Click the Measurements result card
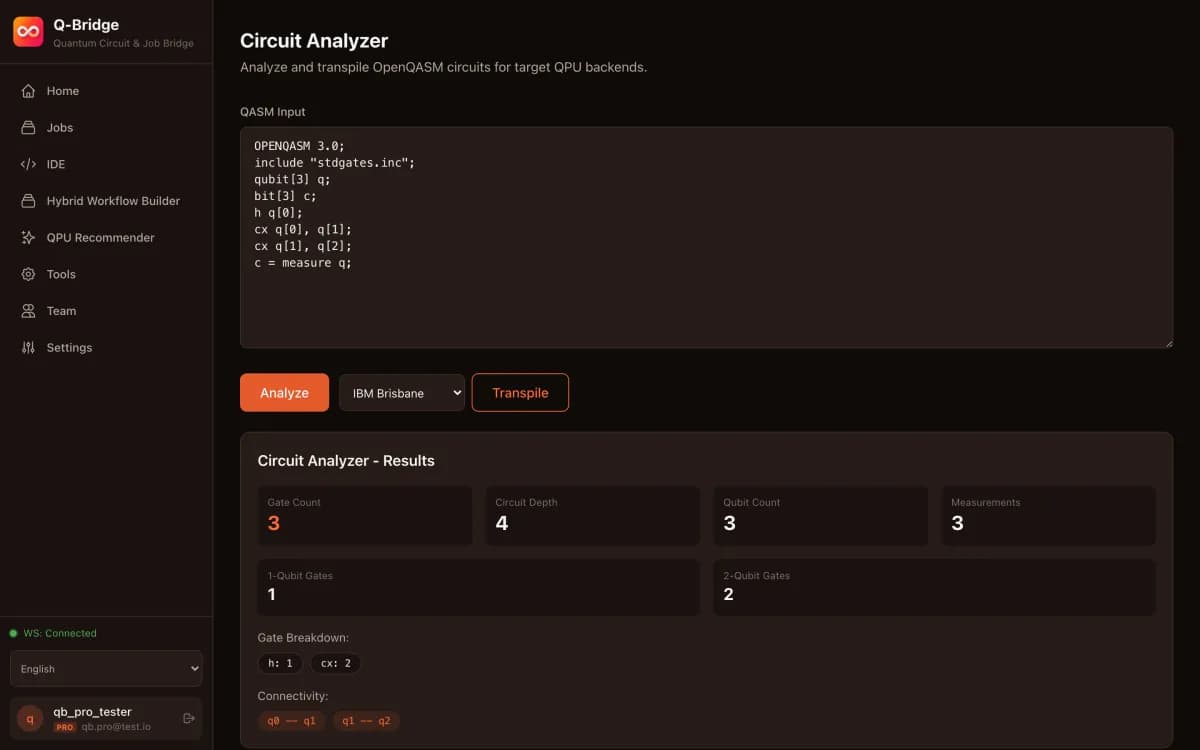 point(1049,516)
